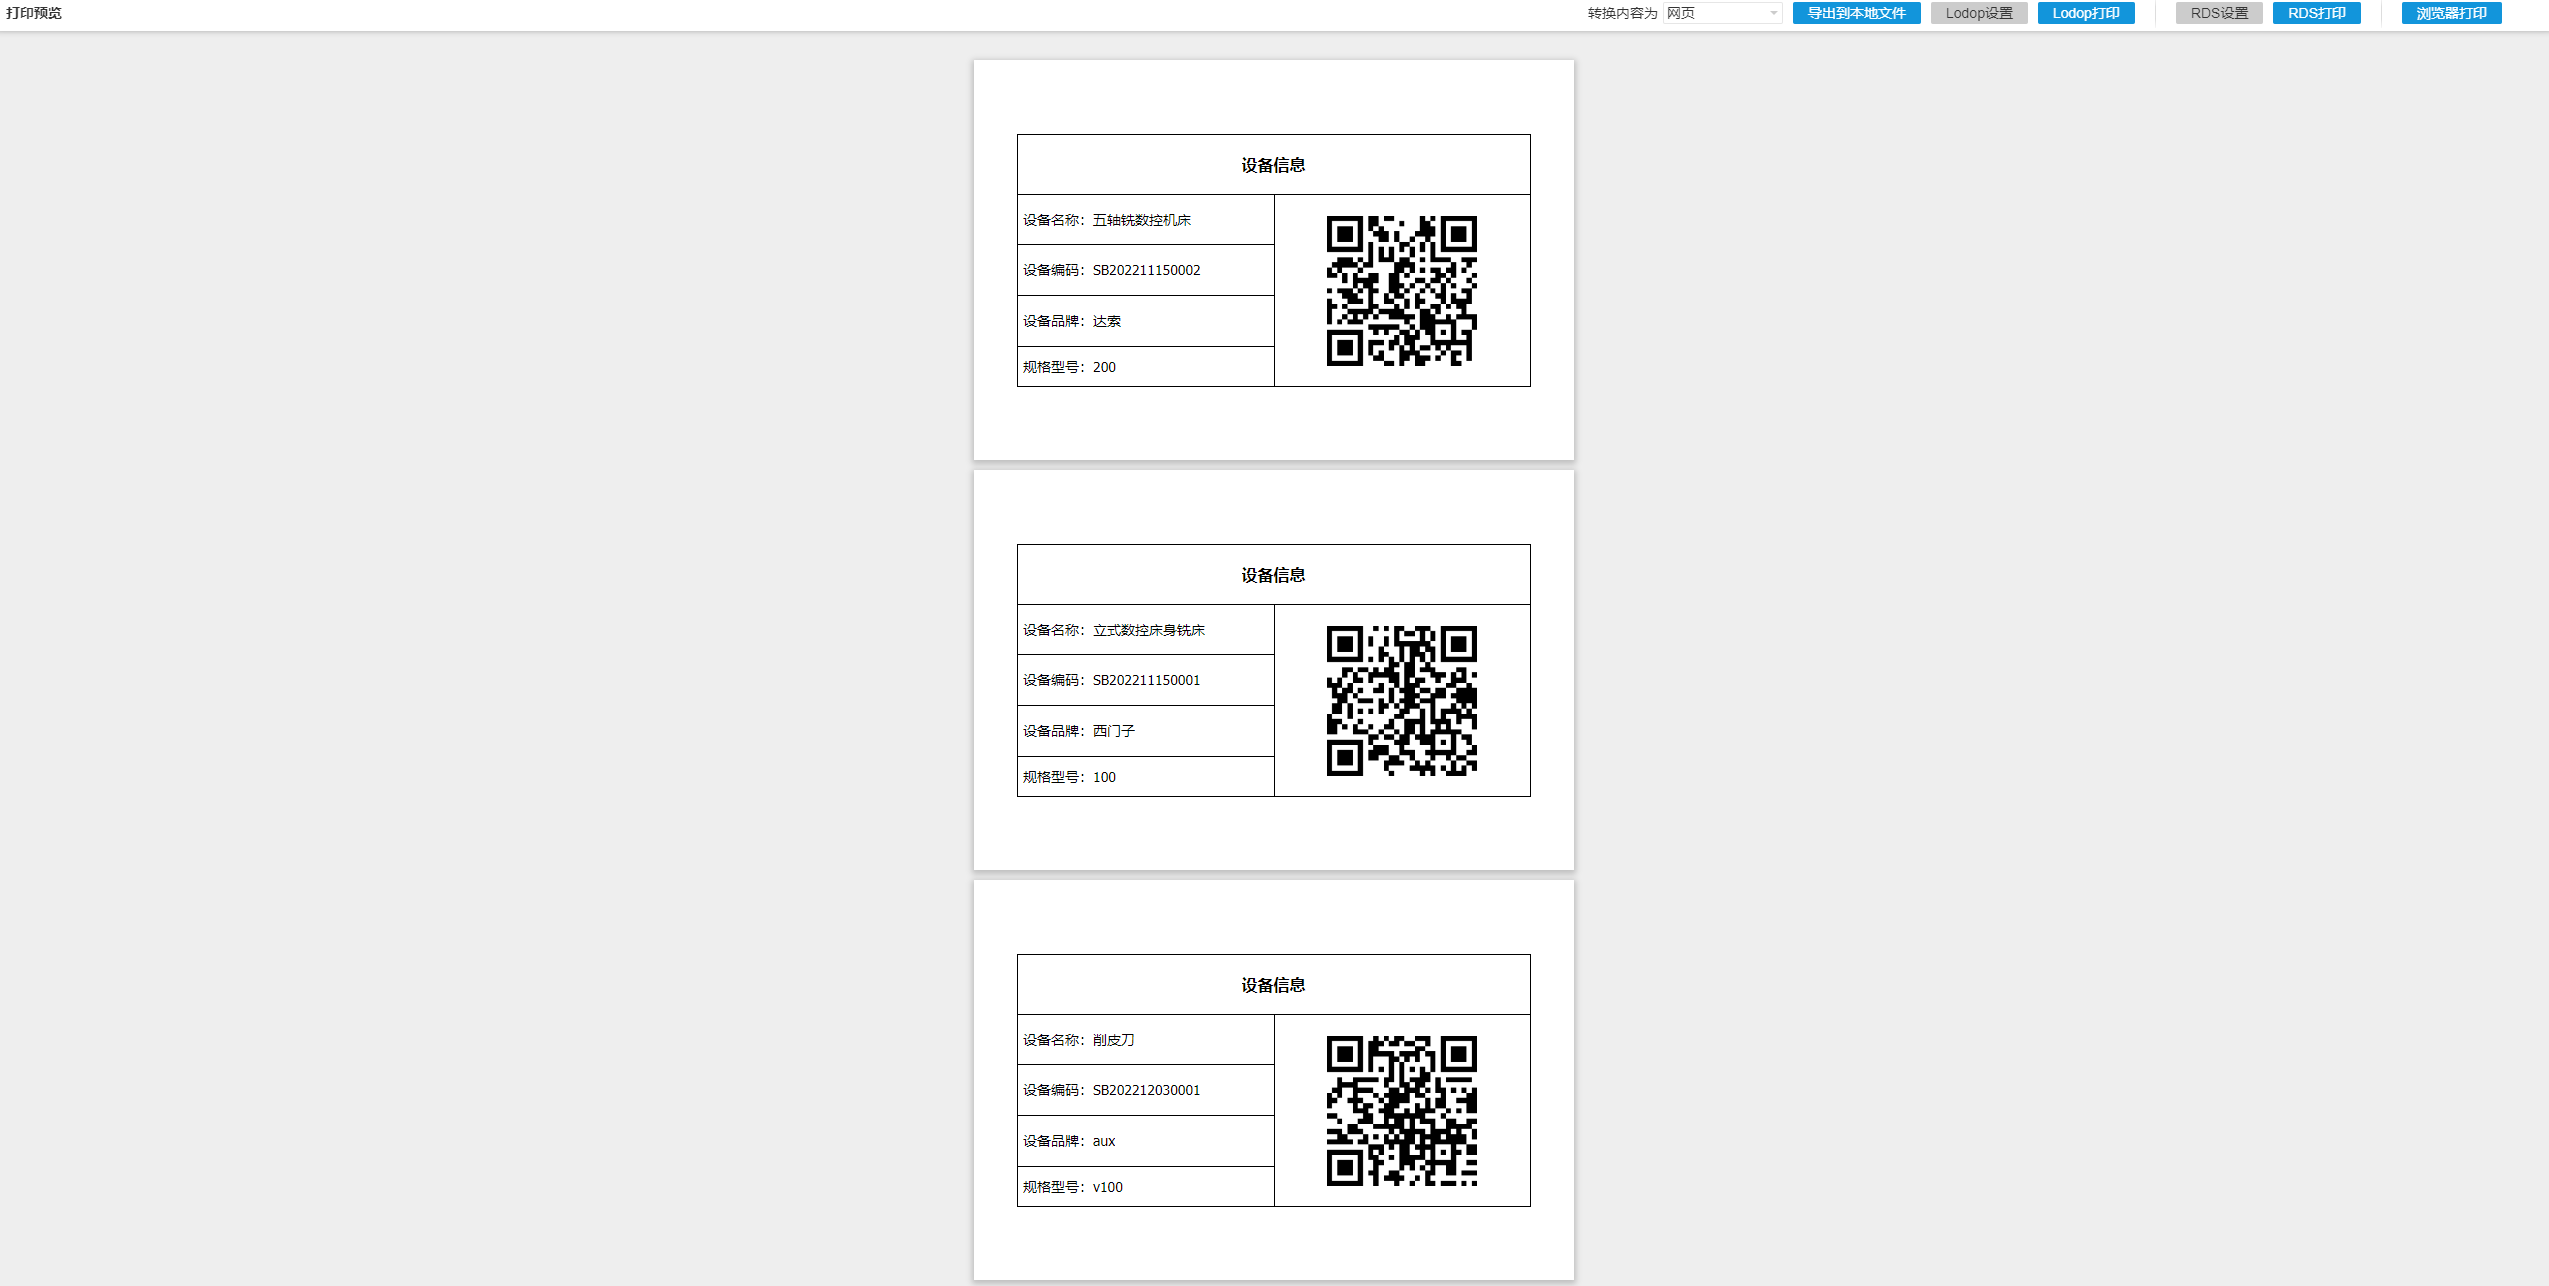This screenshot has width=2549, height=1286.
Task: Click the QR code for 削皮刀
Action: coord(1401,1111)
